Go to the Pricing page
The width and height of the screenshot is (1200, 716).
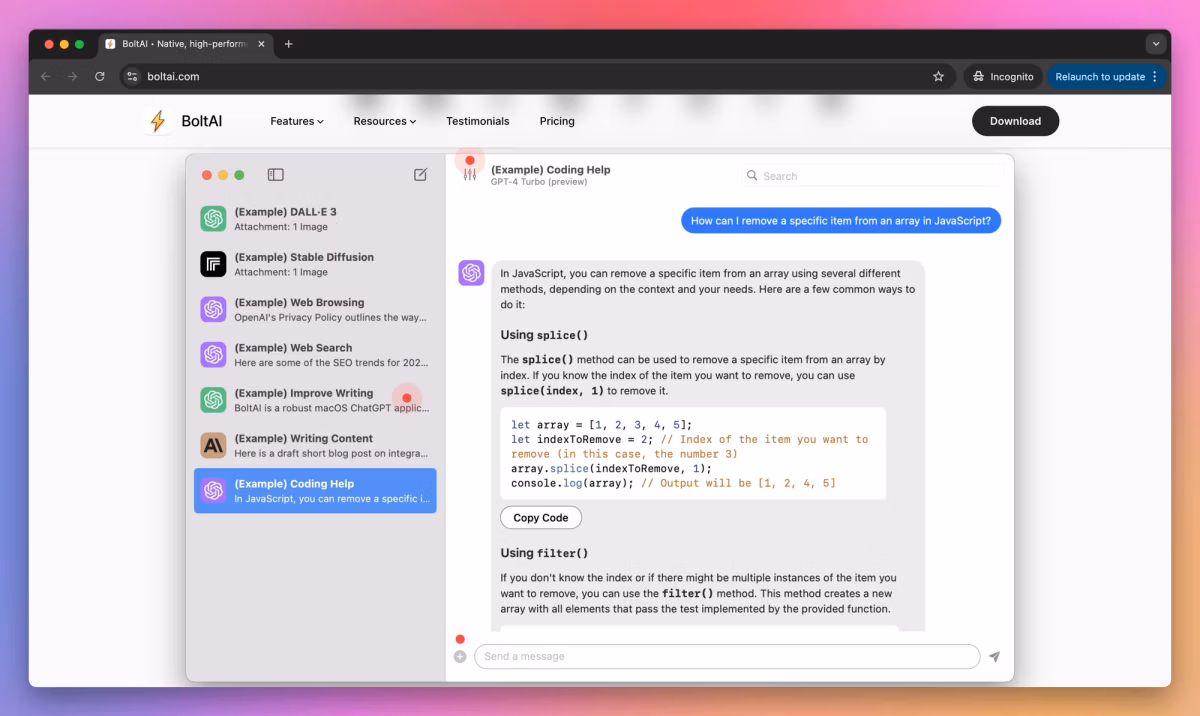(557, 121)
